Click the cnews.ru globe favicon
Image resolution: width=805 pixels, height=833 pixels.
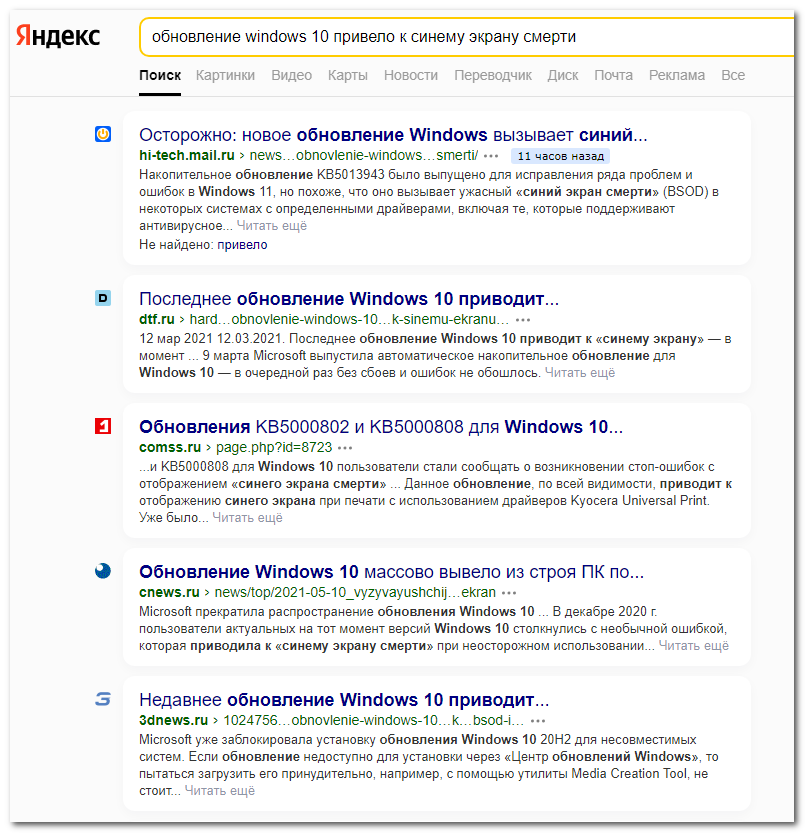click(x=103, y=571)
